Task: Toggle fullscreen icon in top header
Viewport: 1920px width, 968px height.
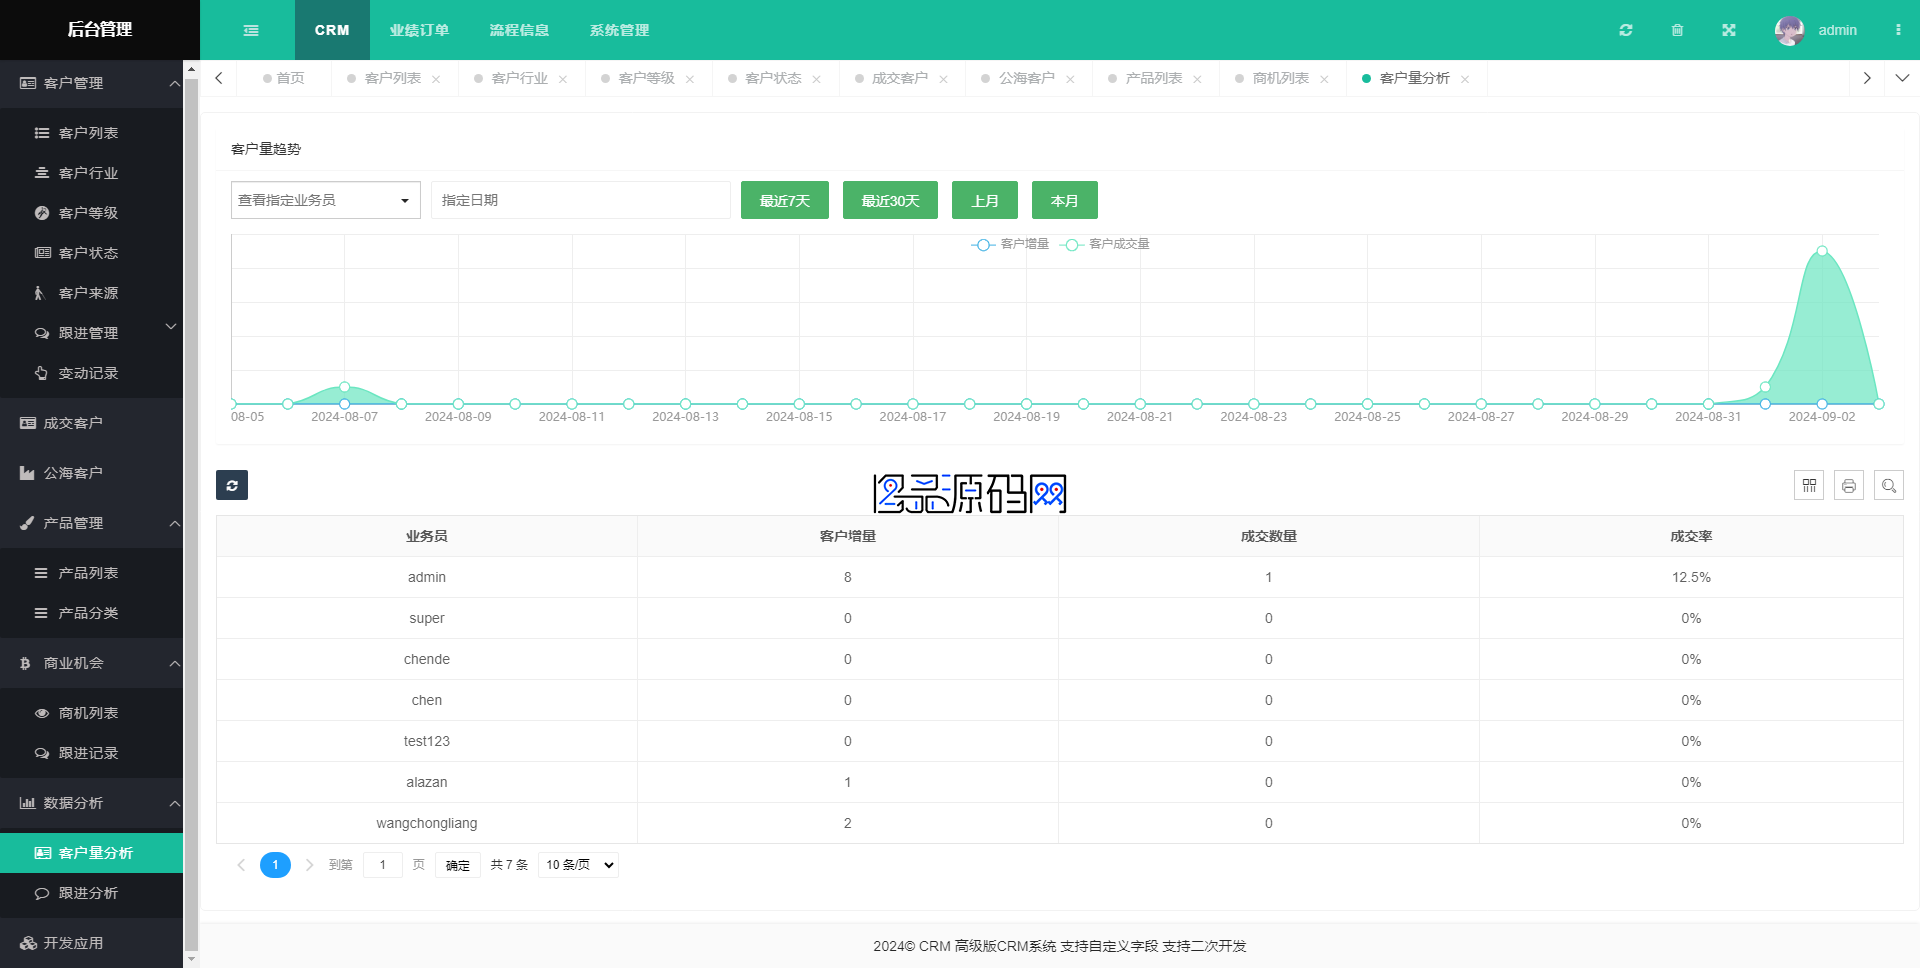Action: [1729, 30]
